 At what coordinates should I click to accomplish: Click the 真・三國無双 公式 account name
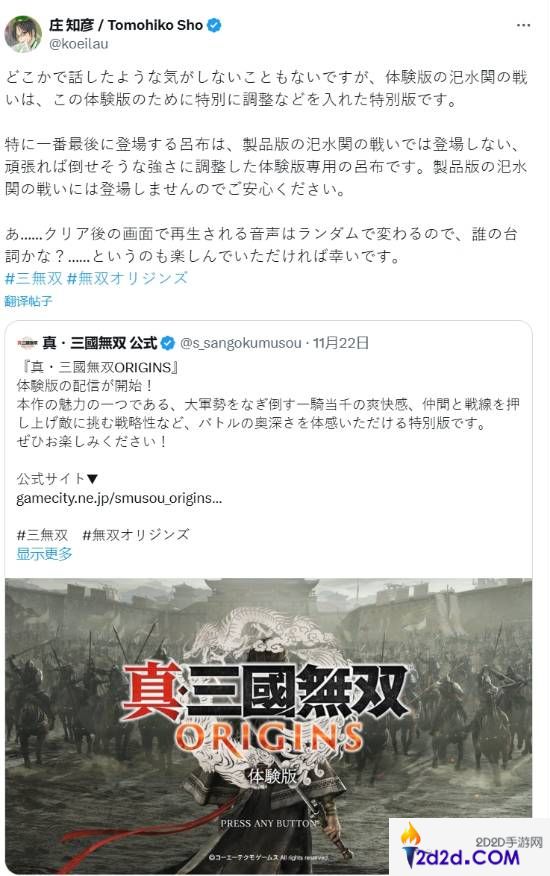click(99, 343)
